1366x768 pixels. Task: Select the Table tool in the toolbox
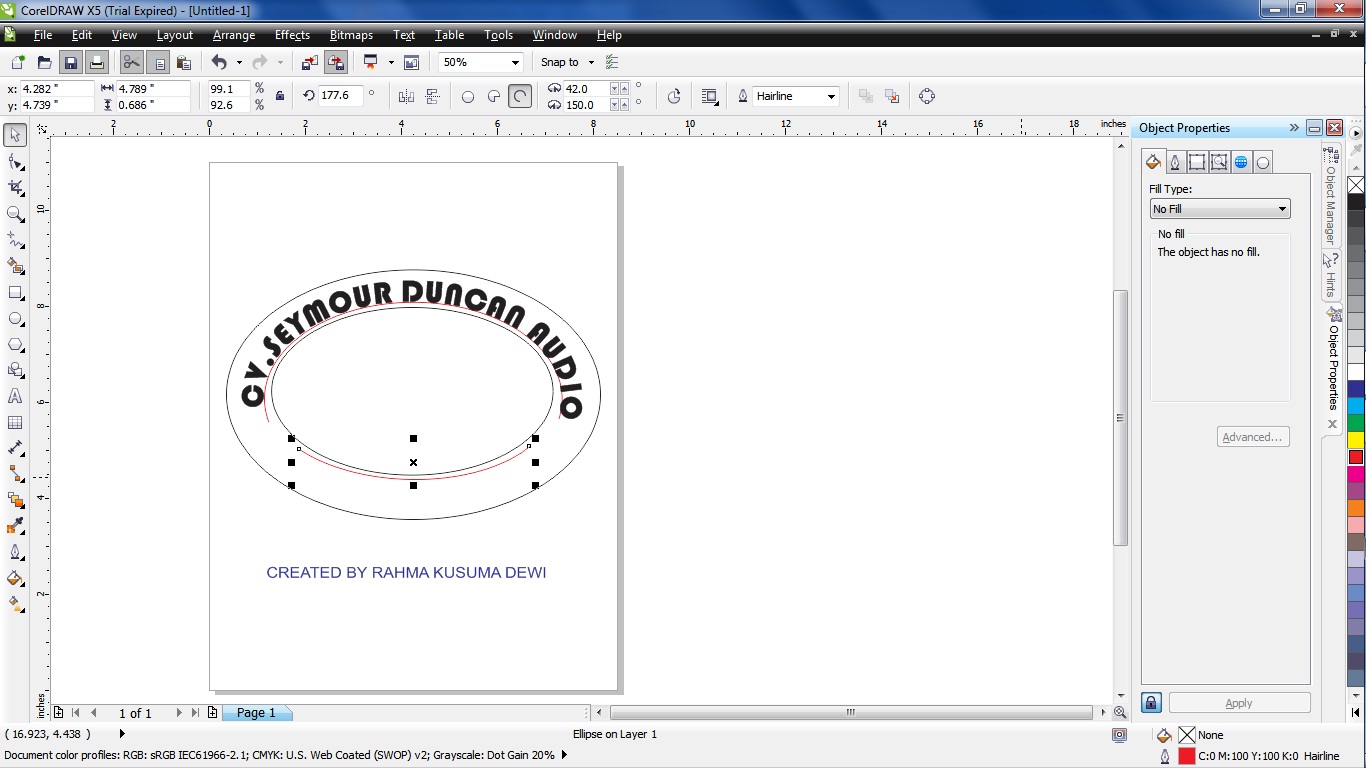coord(15,422)
